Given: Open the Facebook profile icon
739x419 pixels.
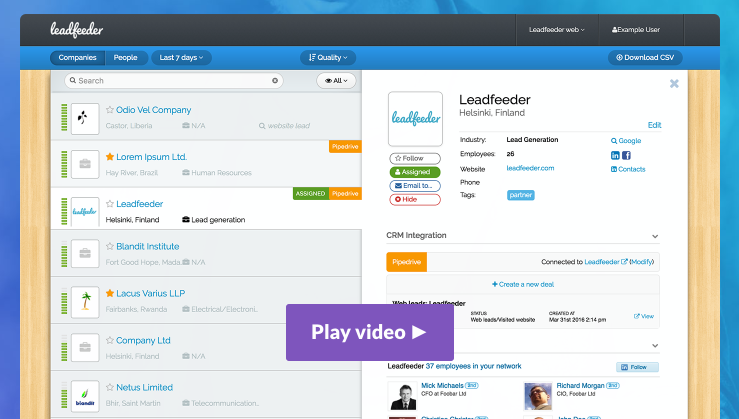Looking at the screenshot, I should [x=626, y=155].
